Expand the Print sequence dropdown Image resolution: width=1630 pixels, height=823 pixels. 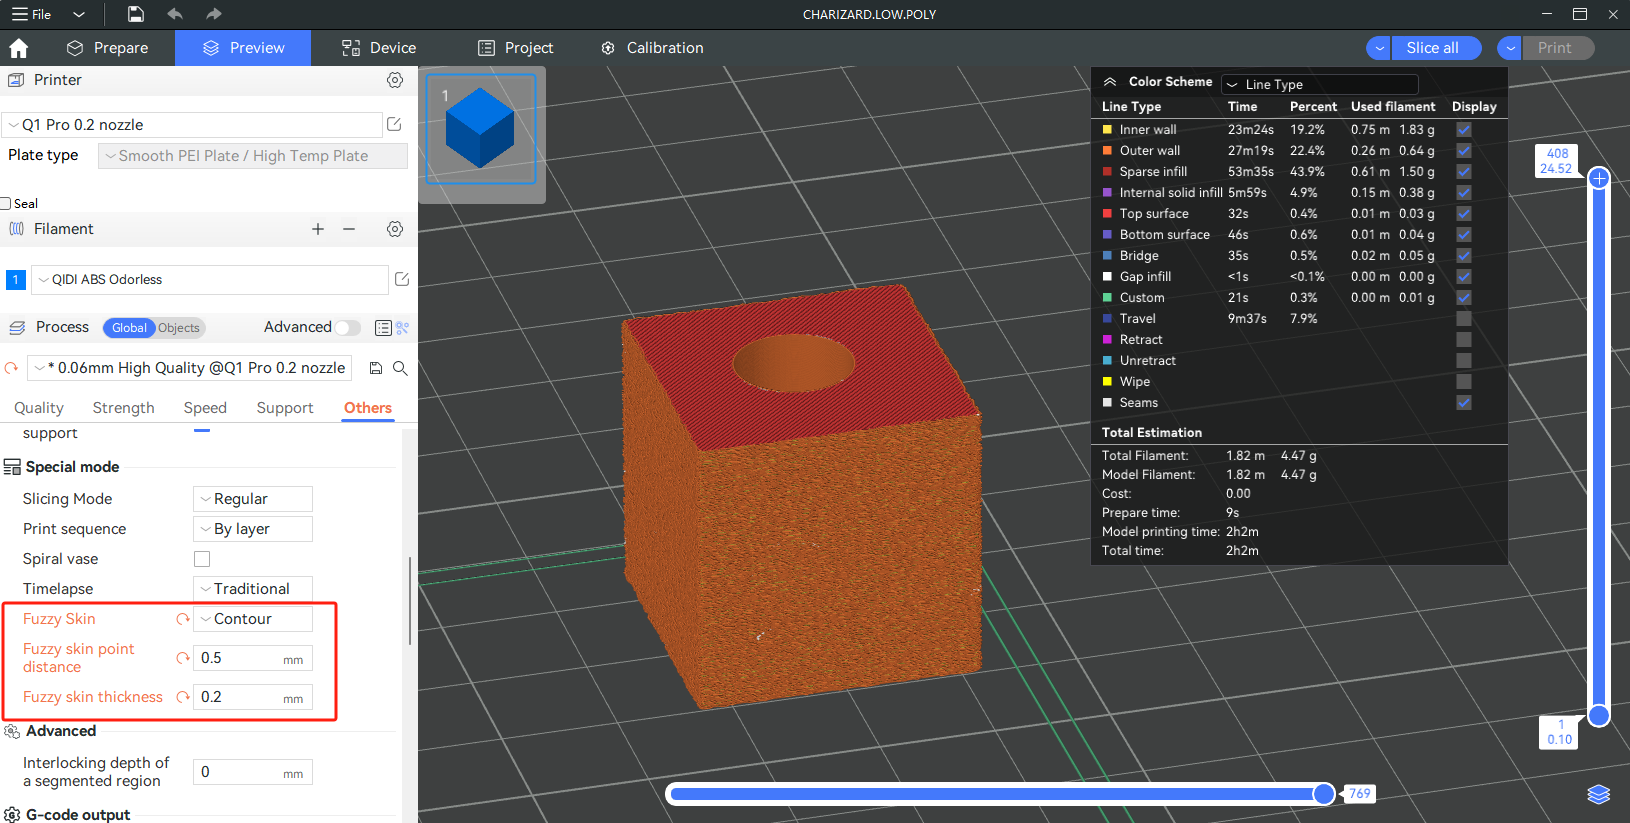click(x=253, y=529)
